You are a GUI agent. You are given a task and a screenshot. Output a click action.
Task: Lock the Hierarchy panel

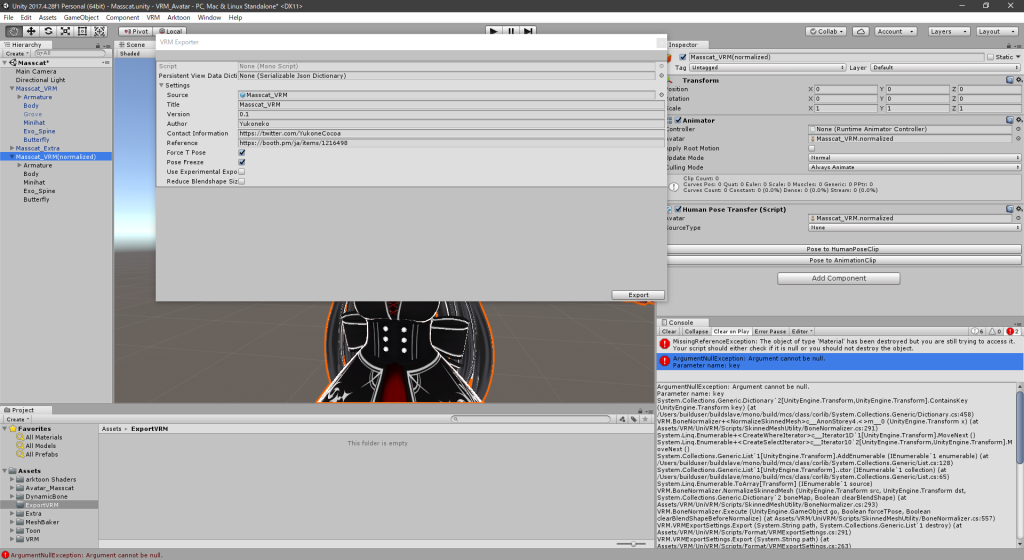pos(98,45)
